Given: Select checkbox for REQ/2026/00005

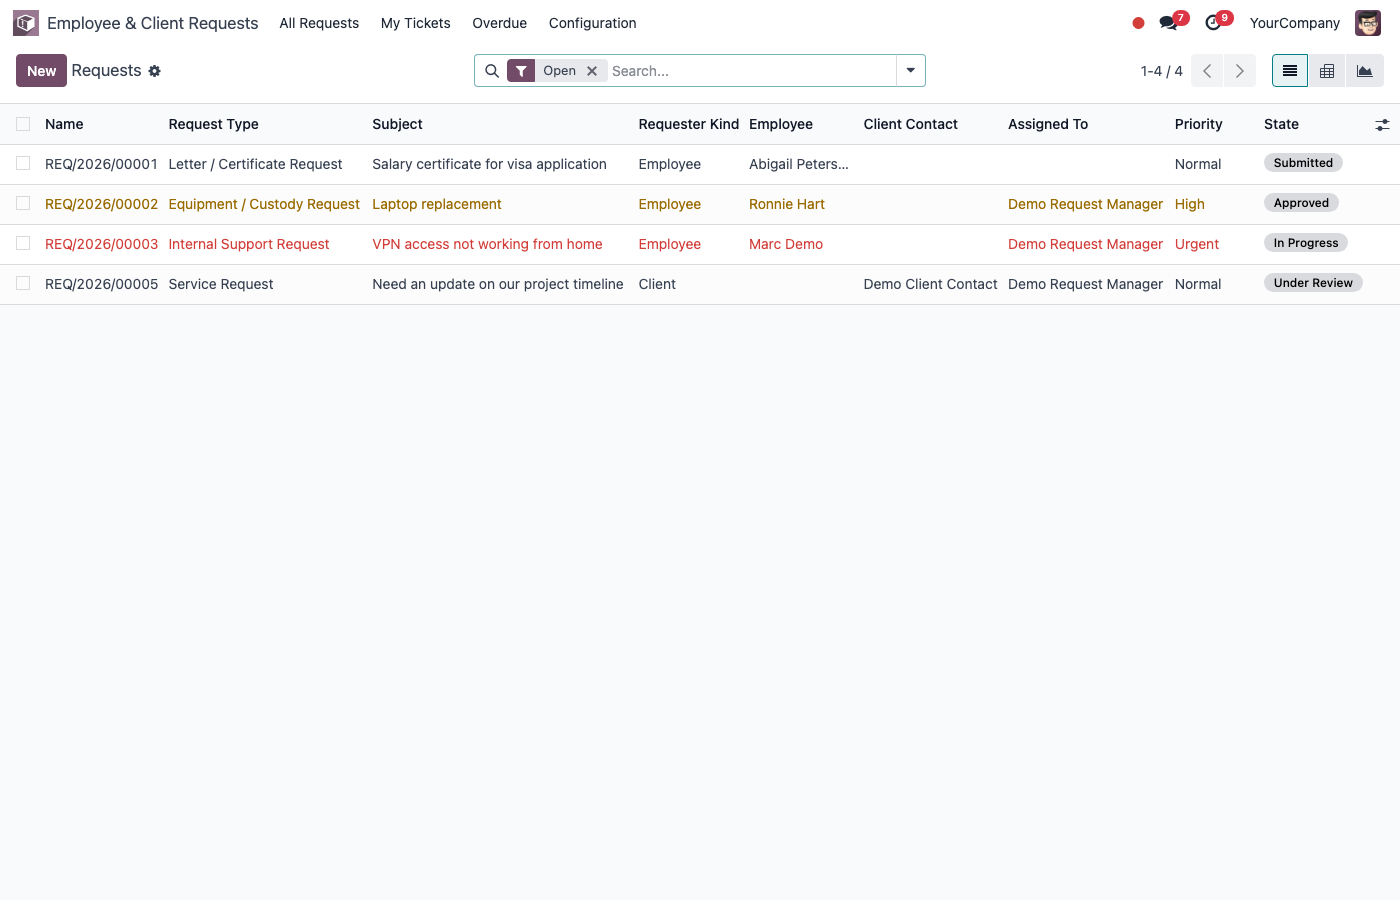Looking at the screenshot, I should pyautogui.click(x=23, y=283).
